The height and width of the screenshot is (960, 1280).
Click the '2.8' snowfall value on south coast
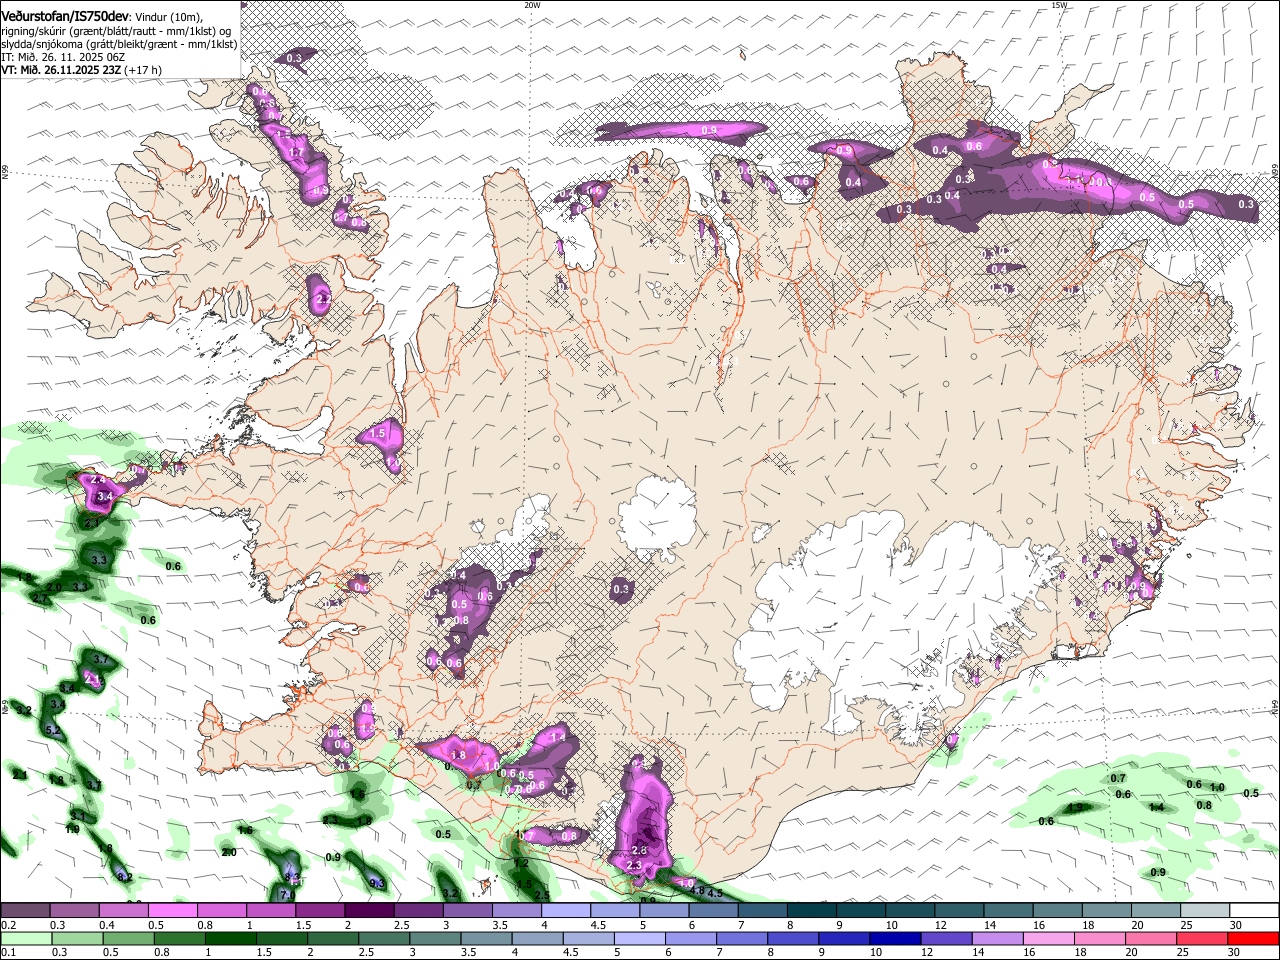(x=641, y=850)
